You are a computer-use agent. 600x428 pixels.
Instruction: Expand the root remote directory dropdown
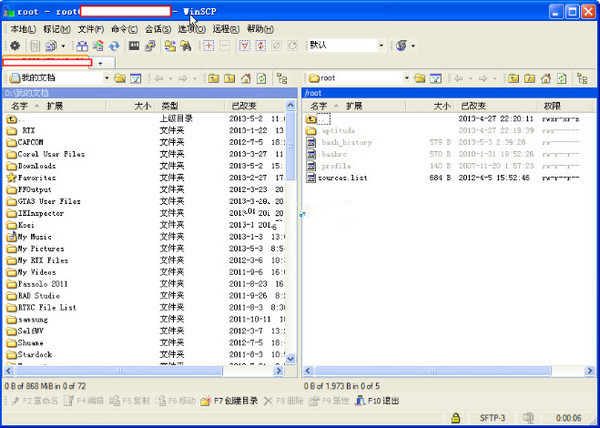tap(406, 78)
